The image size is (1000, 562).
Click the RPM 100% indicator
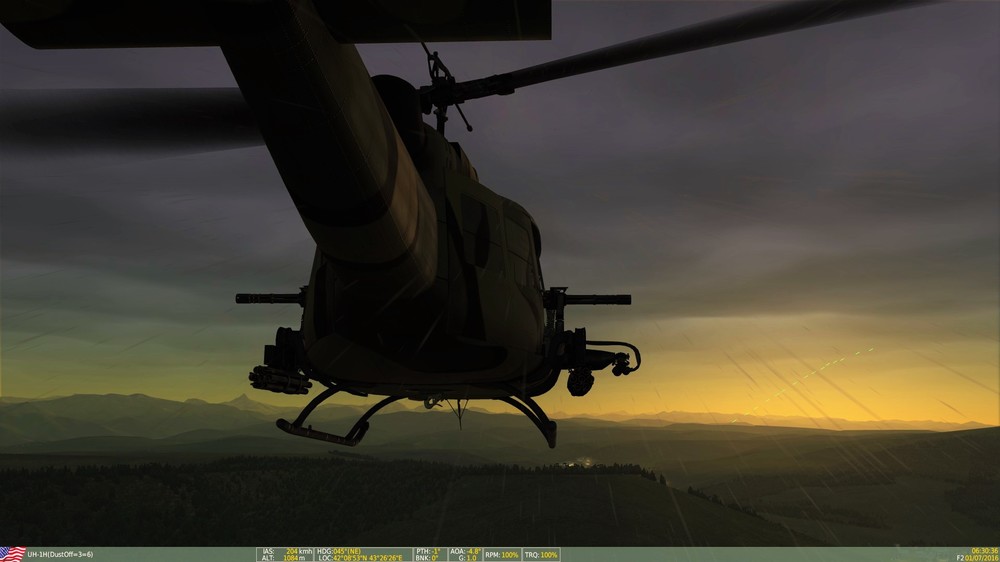pos(502,554)
